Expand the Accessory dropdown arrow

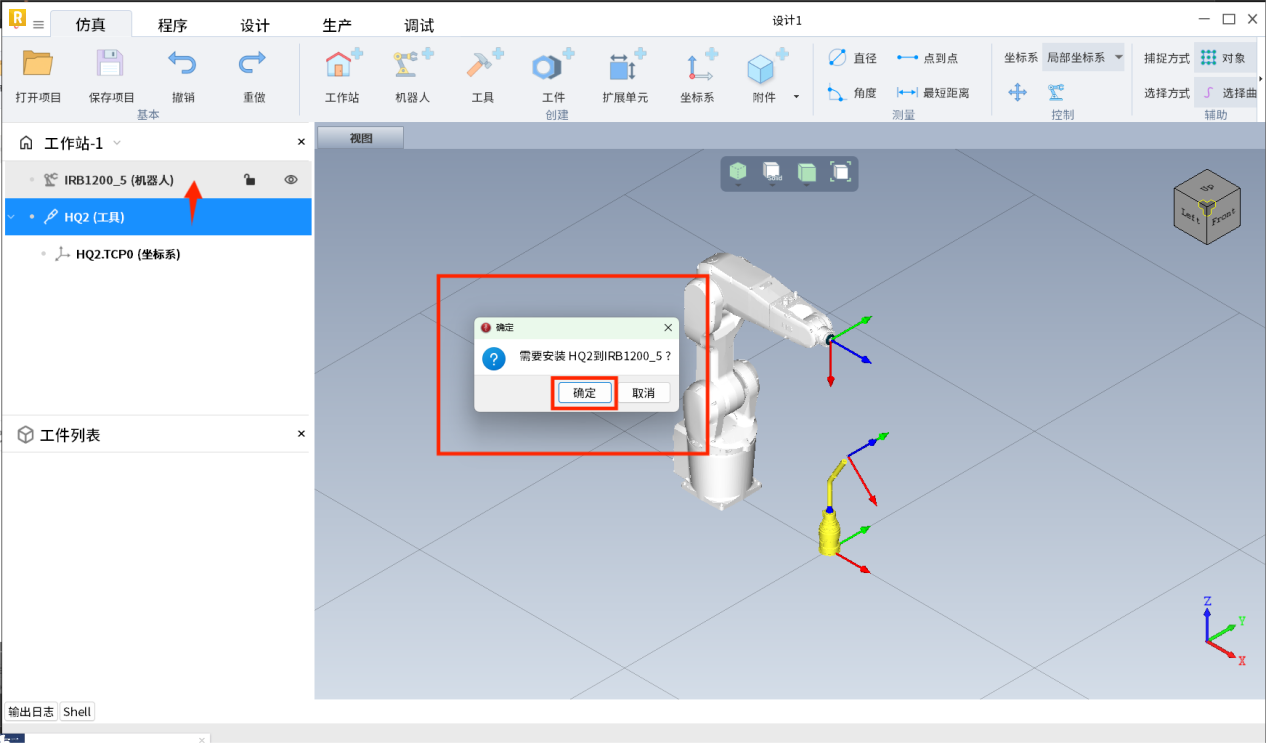tap(796, 97)
